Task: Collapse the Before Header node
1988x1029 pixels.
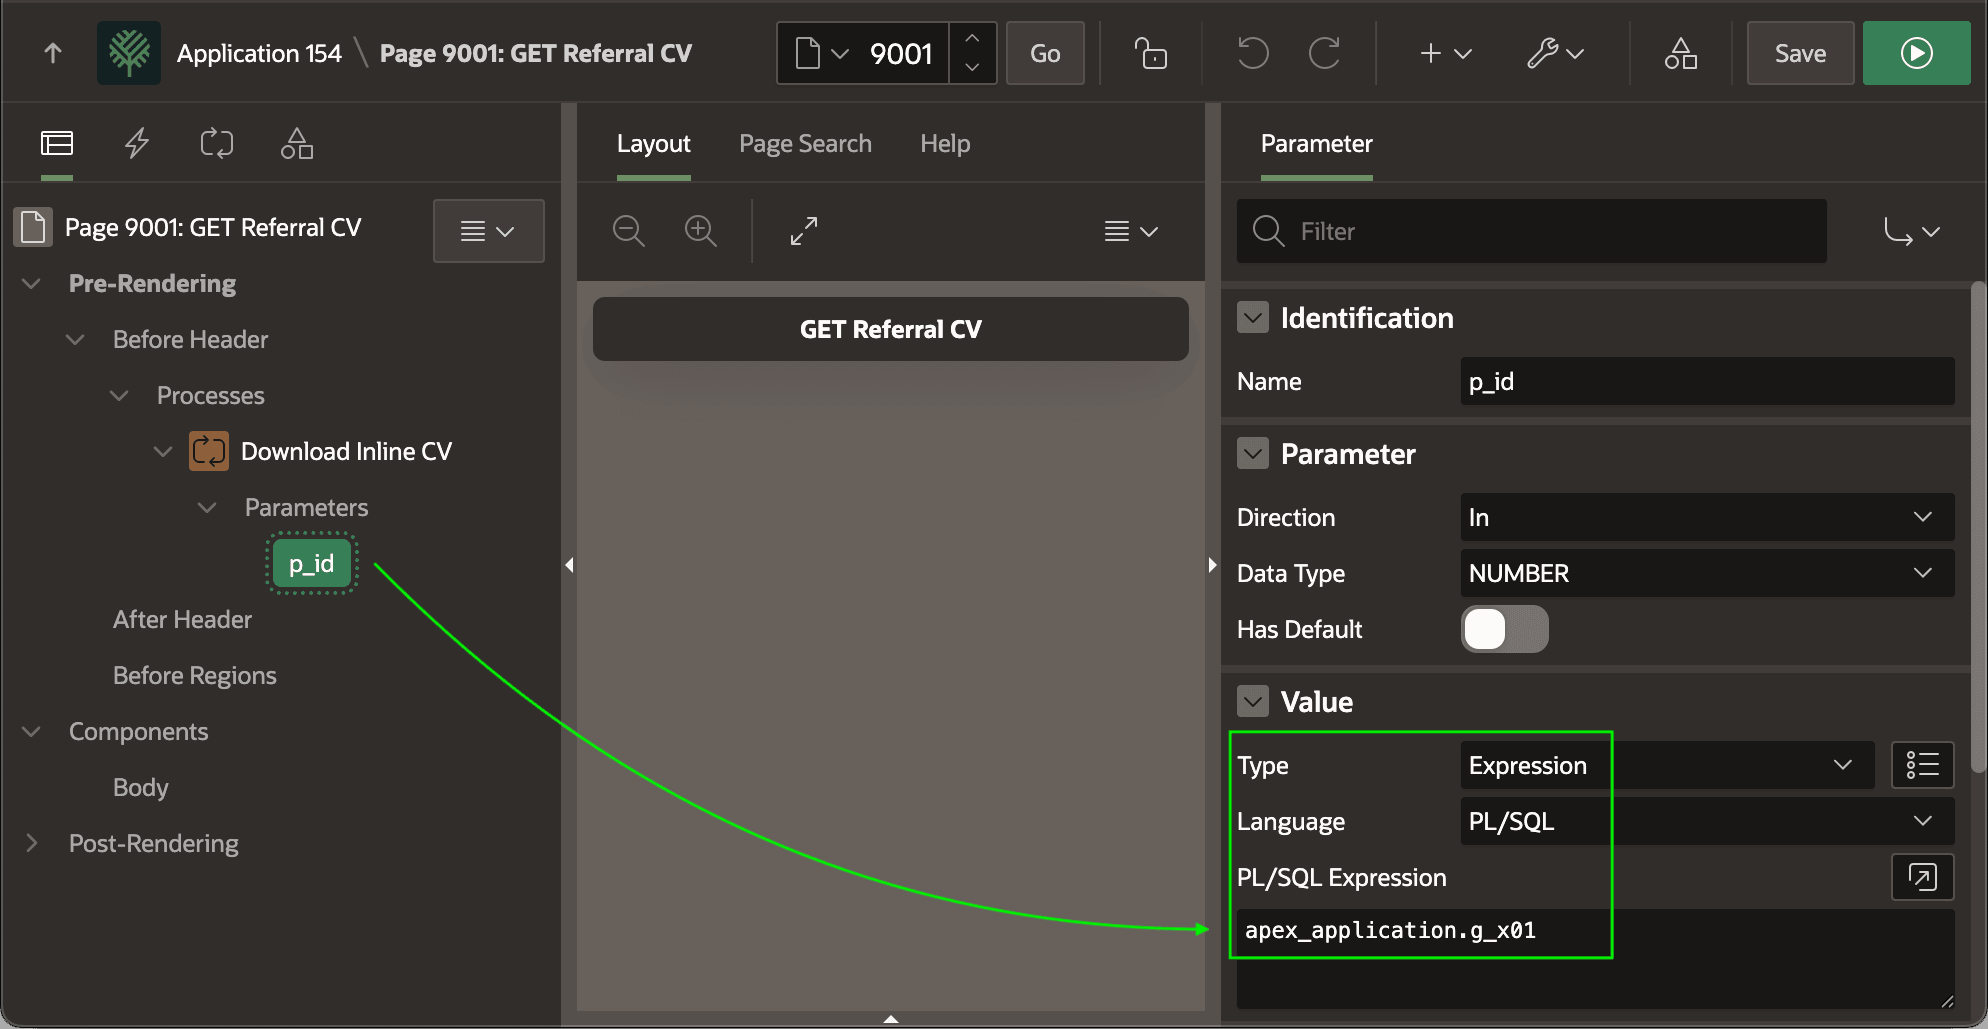Action: pos(75,340)
